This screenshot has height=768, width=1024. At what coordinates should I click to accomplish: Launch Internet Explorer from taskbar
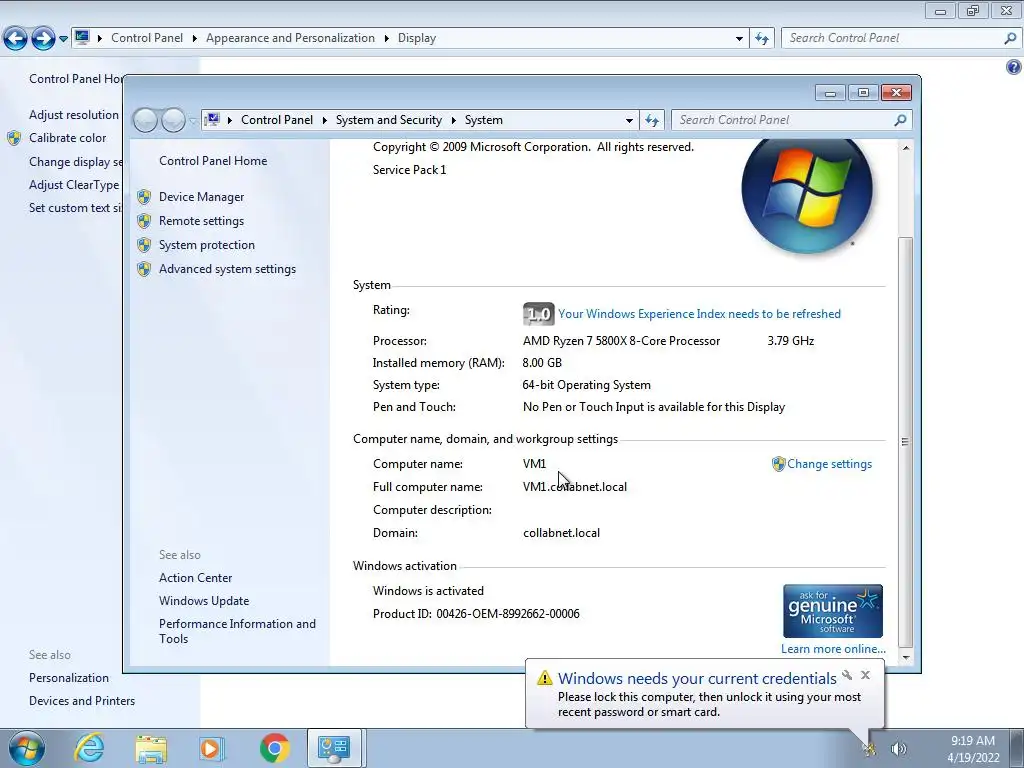tap(88, 748)
